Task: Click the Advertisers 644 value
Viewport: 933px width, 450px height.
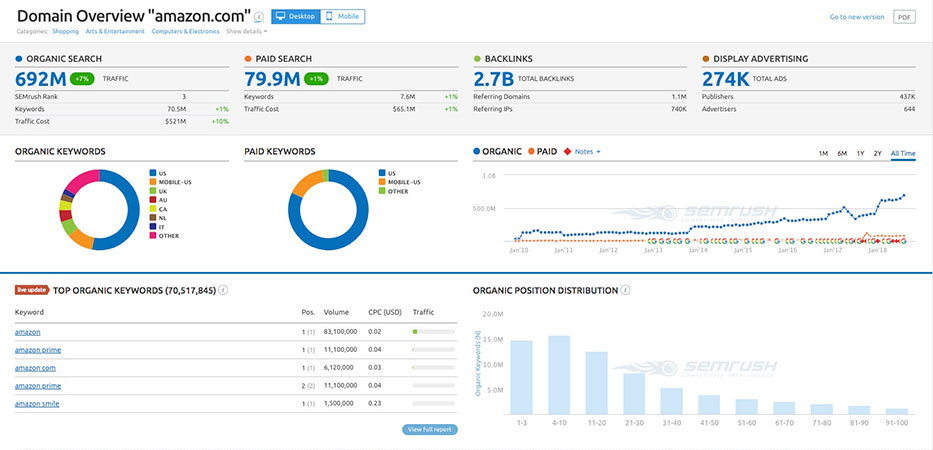Action: pos(909,109)
